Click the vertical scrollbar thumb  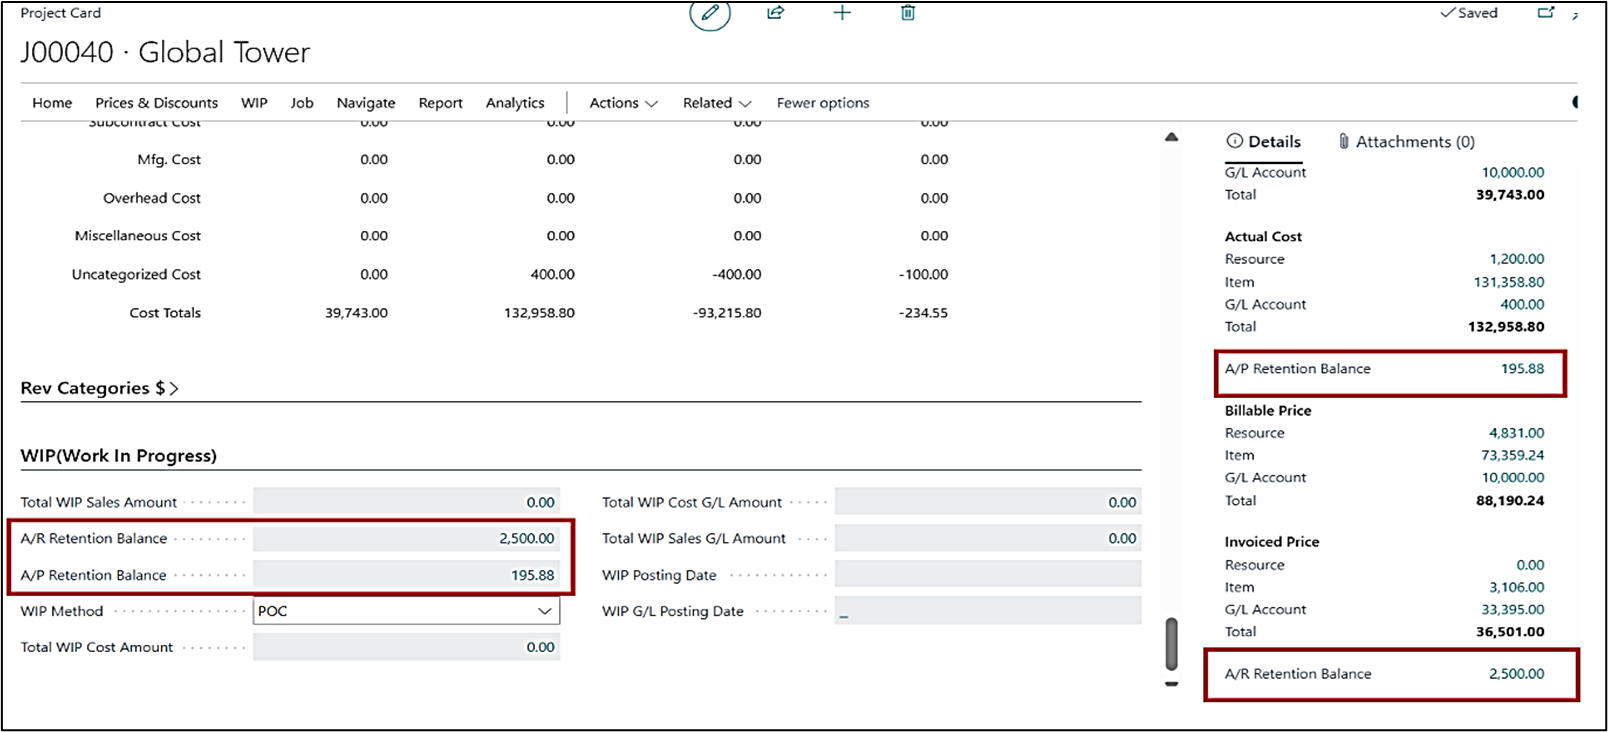[x=1171, y=643]
